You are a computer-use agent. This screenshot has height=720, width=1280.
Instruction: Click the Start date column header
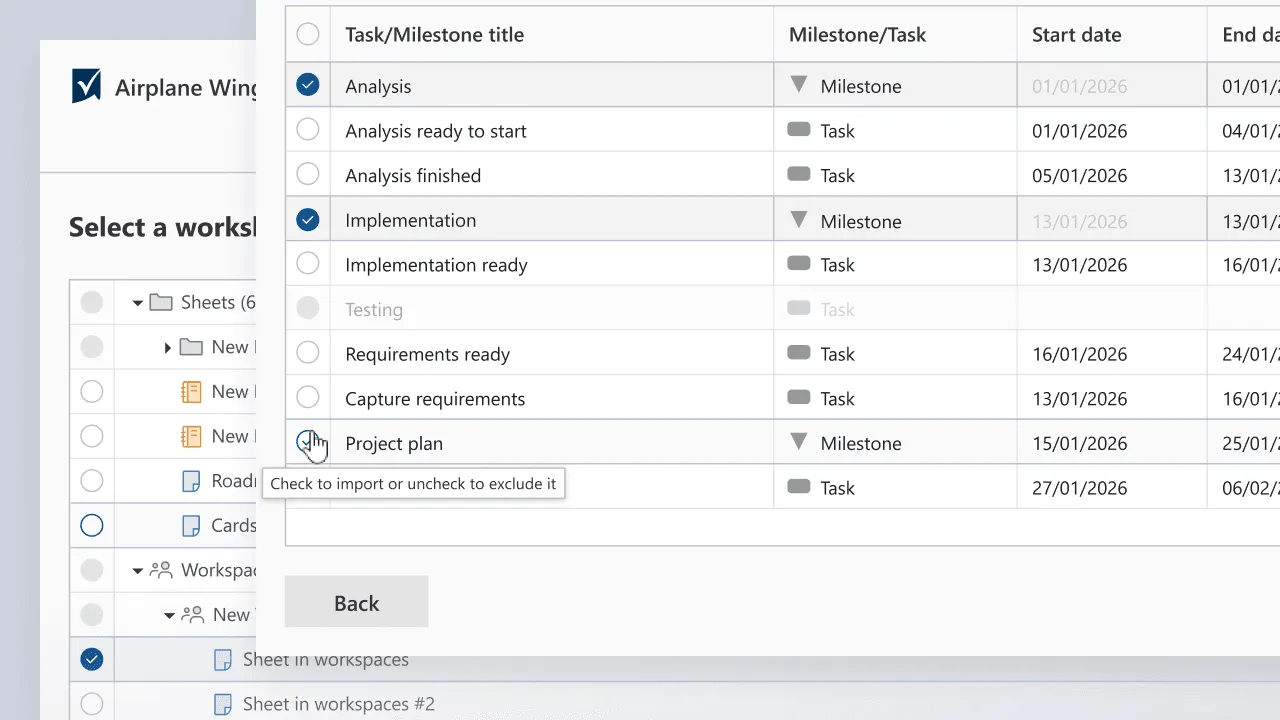tap(1076, 35)
